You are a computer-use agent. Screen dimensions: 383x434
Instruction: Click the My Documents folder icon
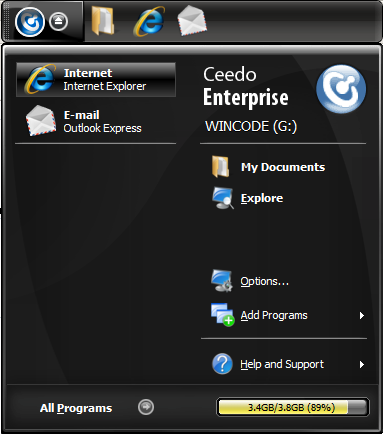pos(220,166)
